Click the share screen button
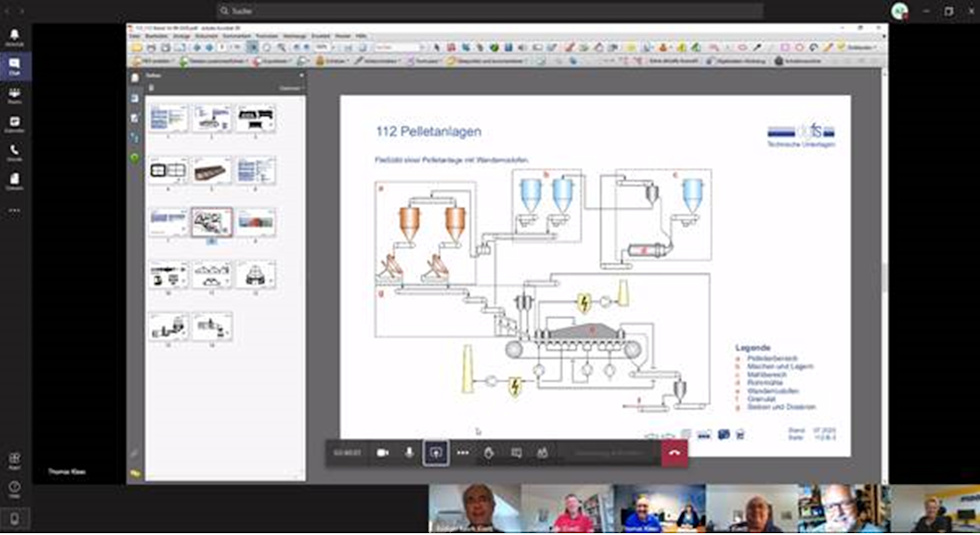Screen dimensions: 980x535 point(436,452)
